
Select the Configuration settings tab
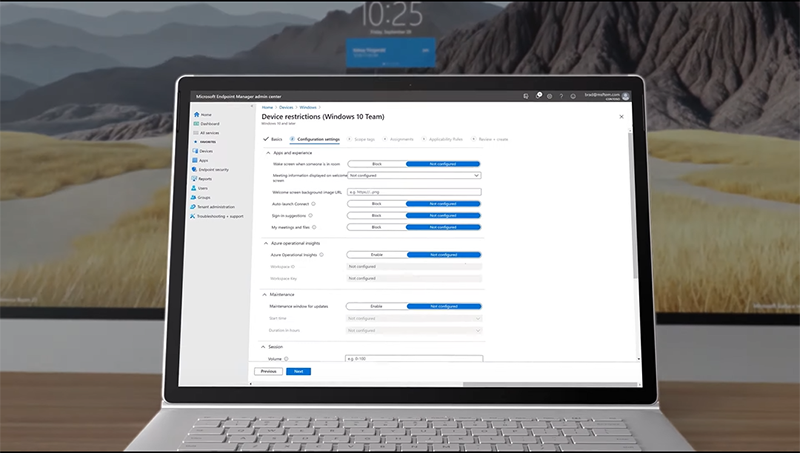click(315, 139)
